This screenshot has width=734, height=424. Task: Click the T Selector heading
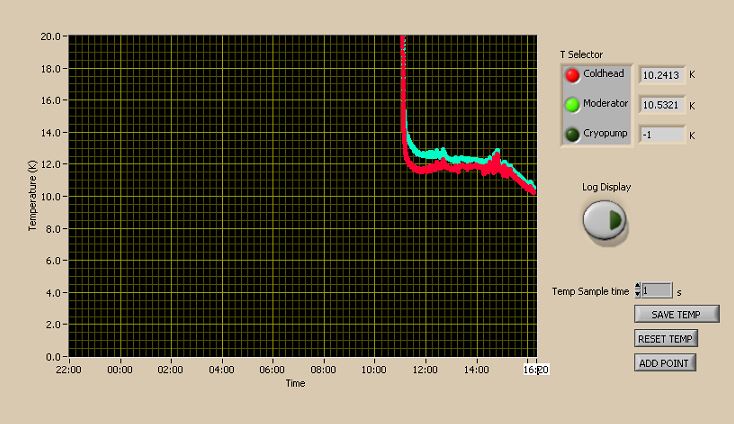click(x=581, y=54)
